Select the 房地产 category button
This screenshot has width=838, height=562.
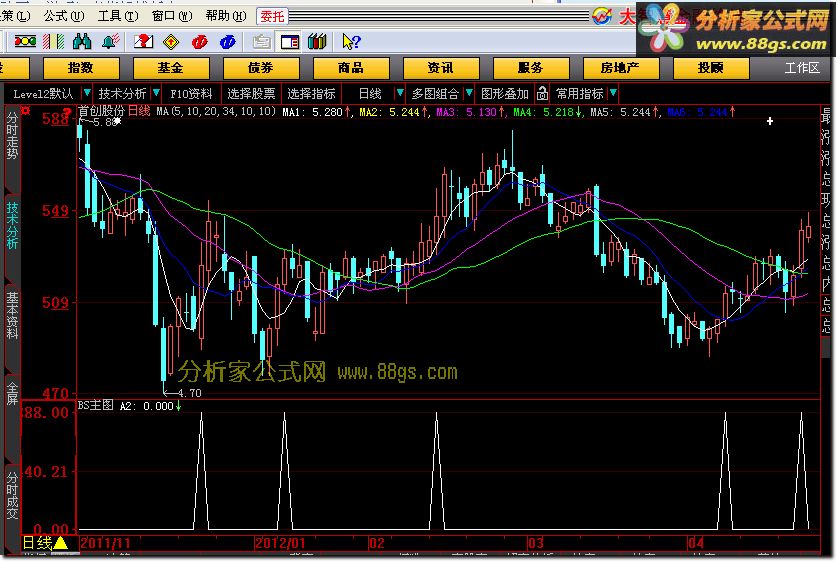620,68
